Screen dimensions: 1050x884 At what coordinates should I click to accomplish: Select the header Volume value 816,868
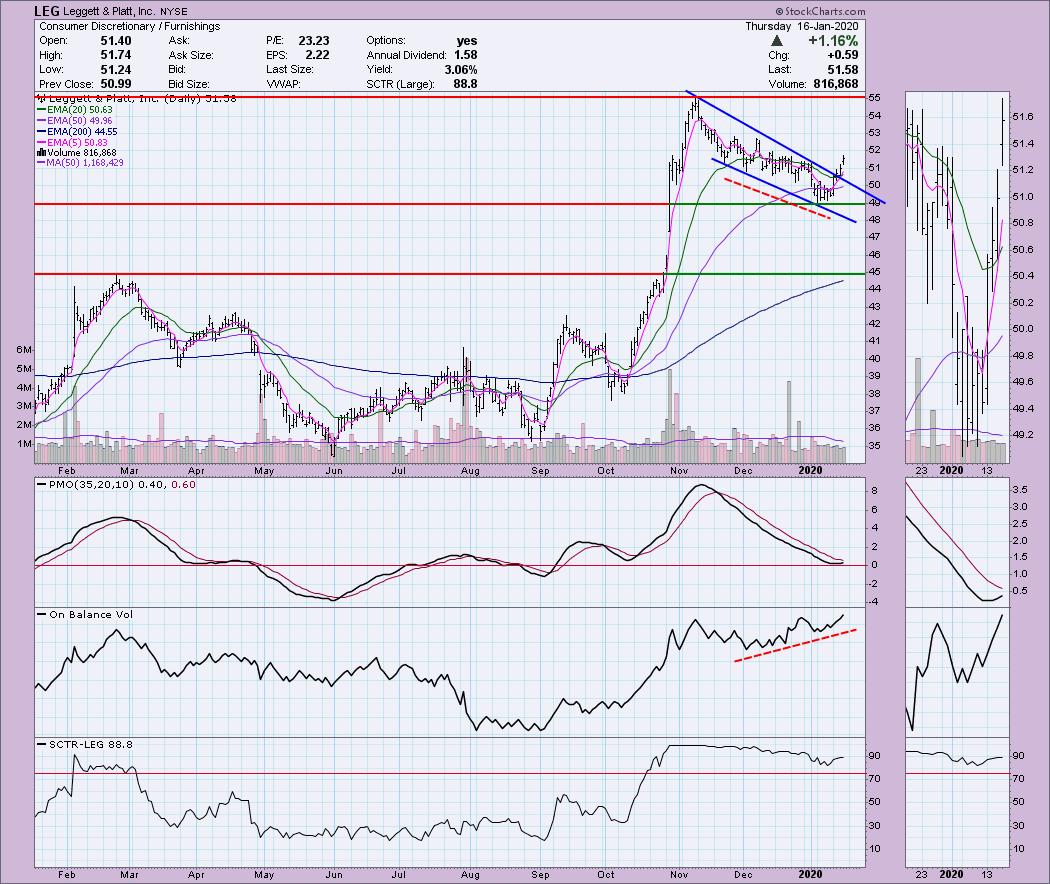pyautogui.click(x=835, y=84)
